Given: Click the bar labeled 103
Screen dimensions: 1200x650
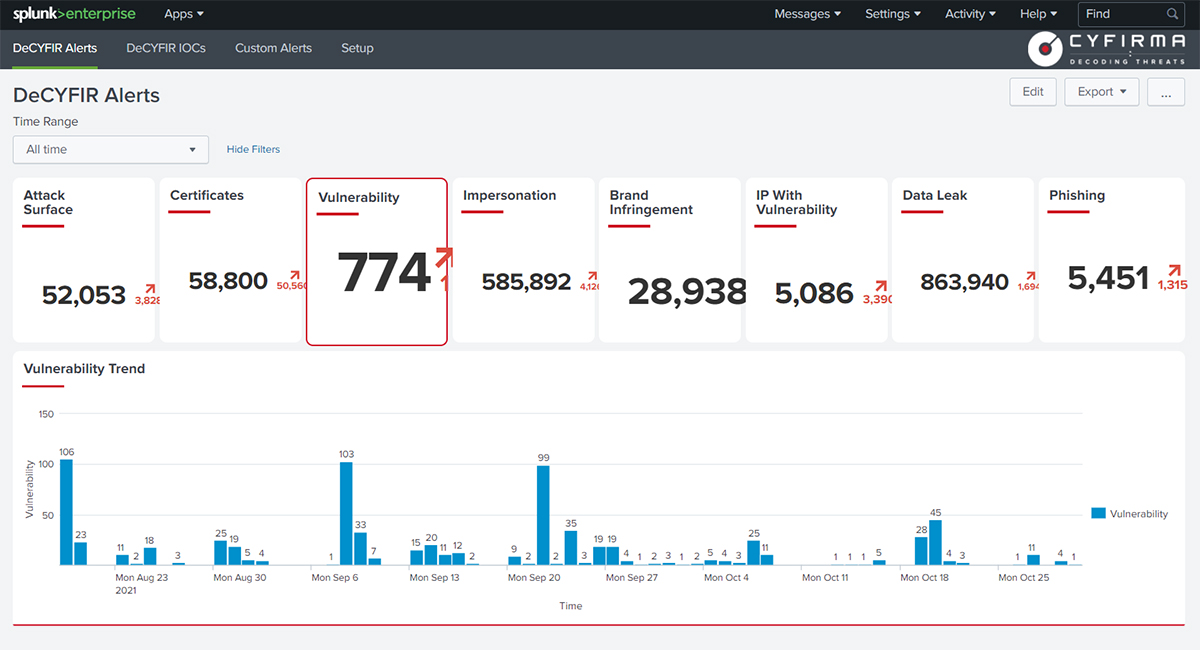Looking at the screenshot, I should point(346,514).
